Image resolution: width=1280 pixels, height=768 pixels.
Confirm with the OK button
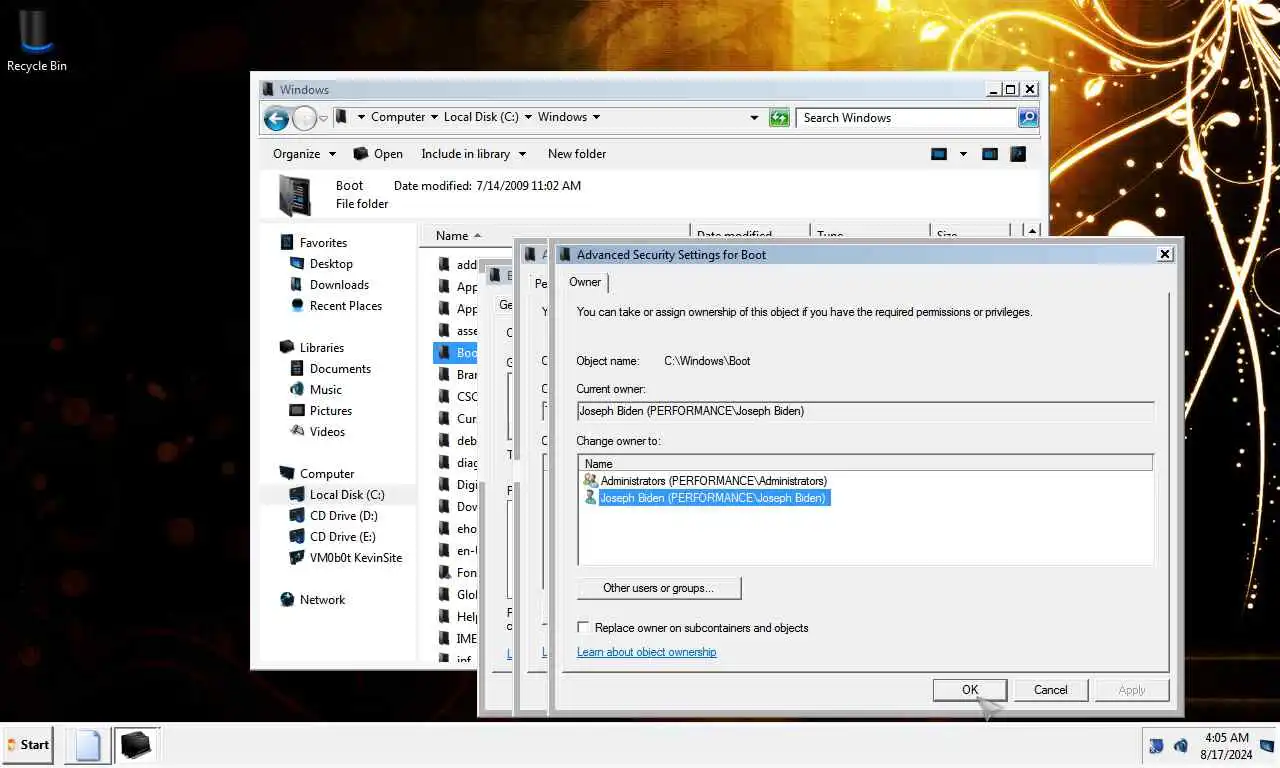970,690
